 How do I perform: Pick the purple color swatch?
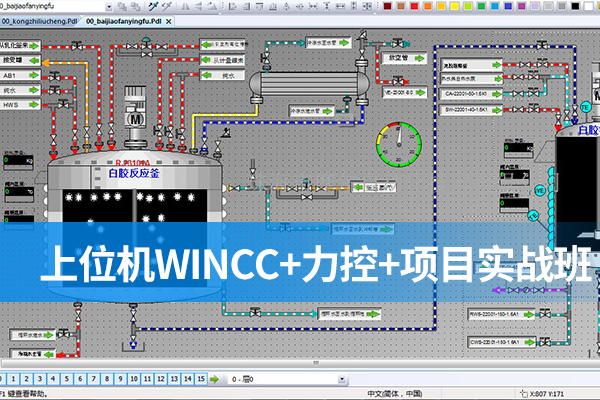(x=522, y=6)
